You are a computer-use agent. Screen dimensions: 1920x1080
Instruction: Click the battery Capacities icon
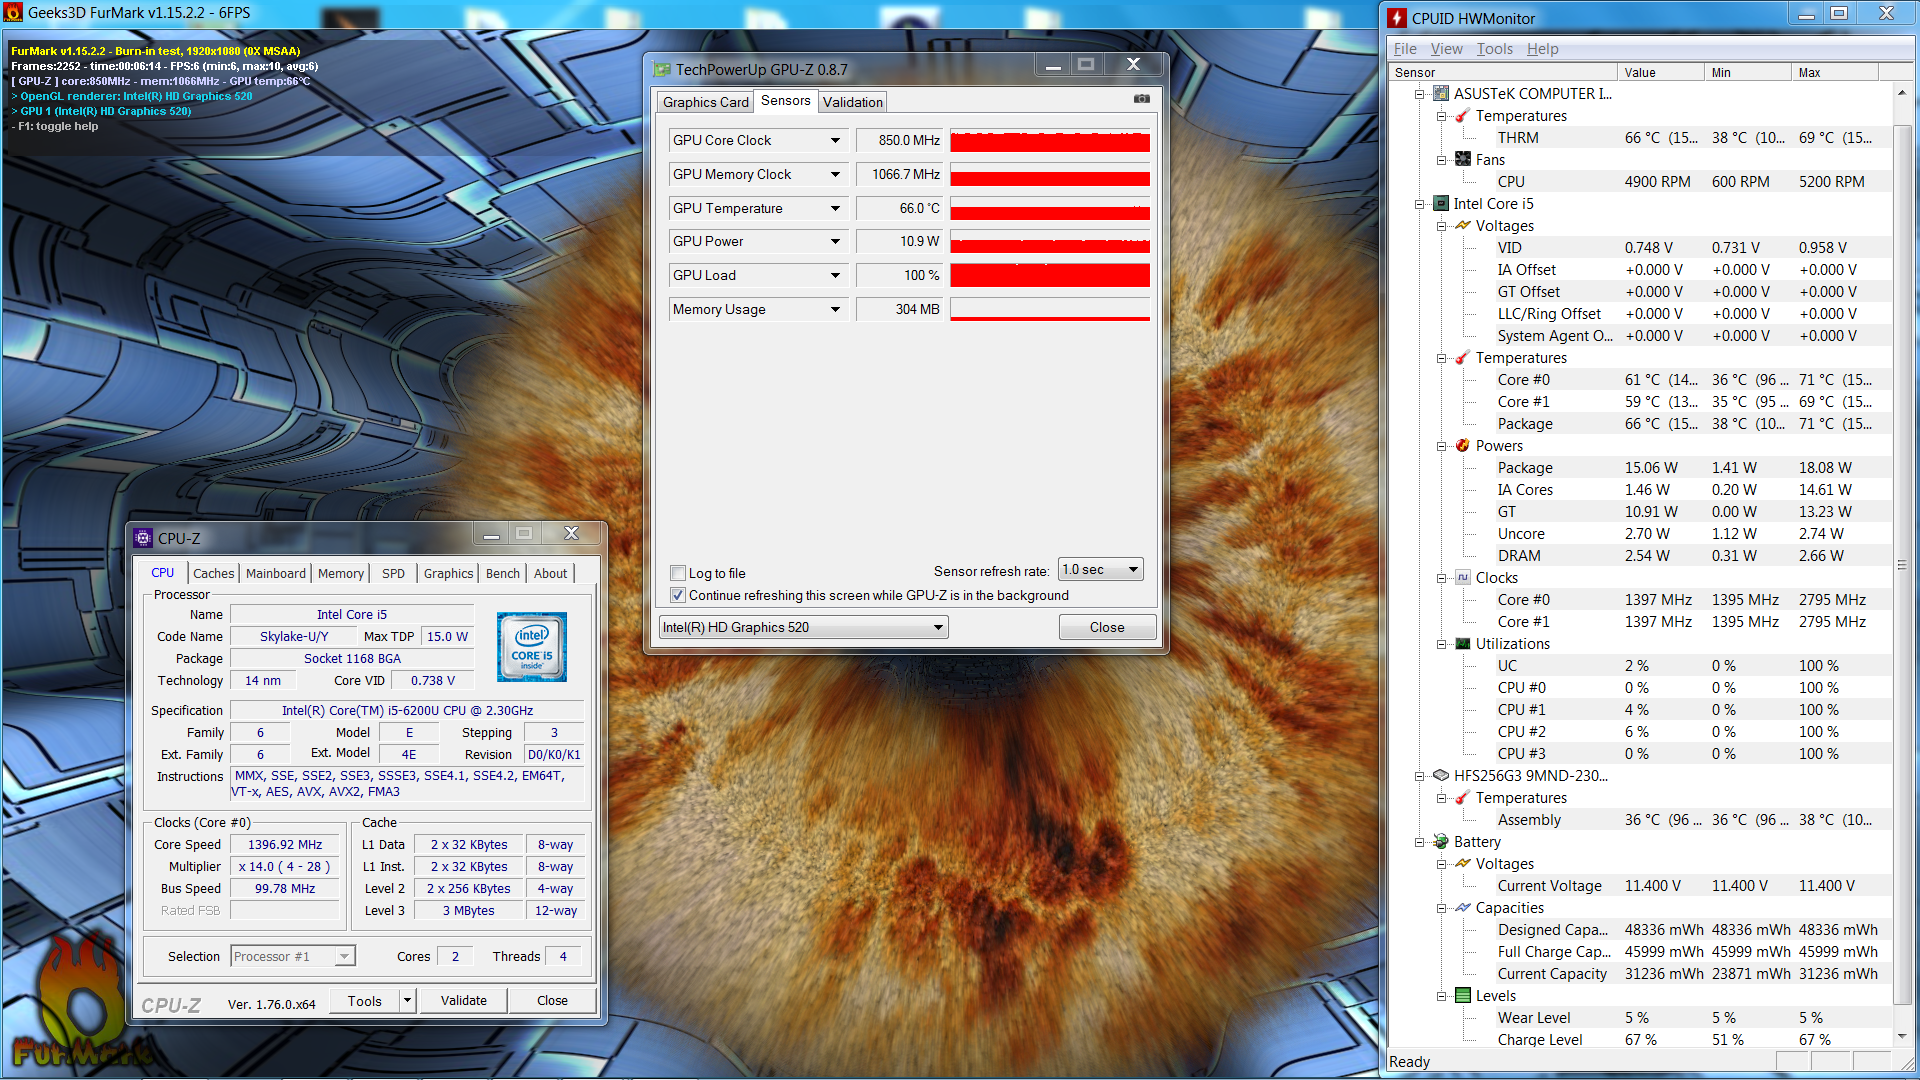point(1463,908)
